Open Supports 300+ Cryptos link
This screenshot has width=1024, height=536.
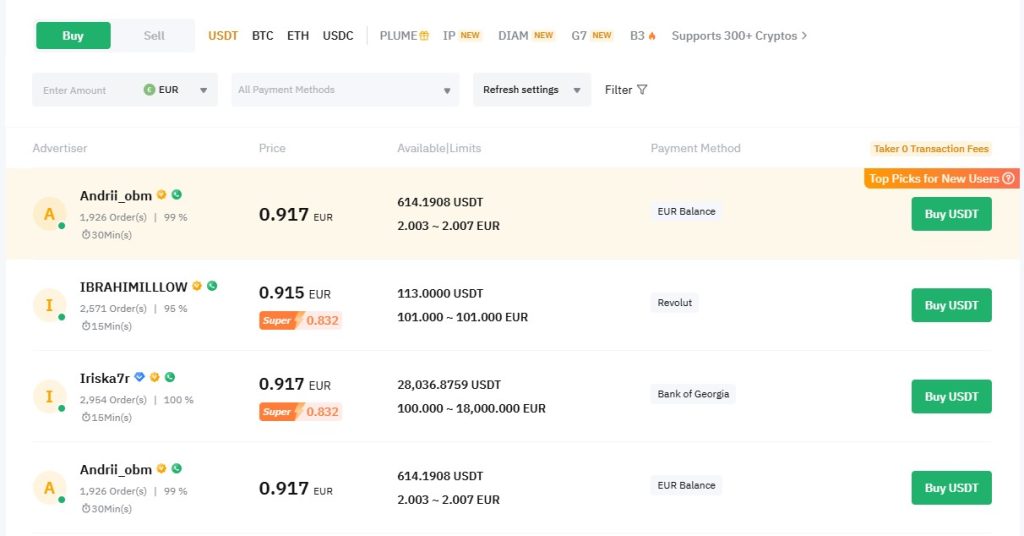(739, 36)
